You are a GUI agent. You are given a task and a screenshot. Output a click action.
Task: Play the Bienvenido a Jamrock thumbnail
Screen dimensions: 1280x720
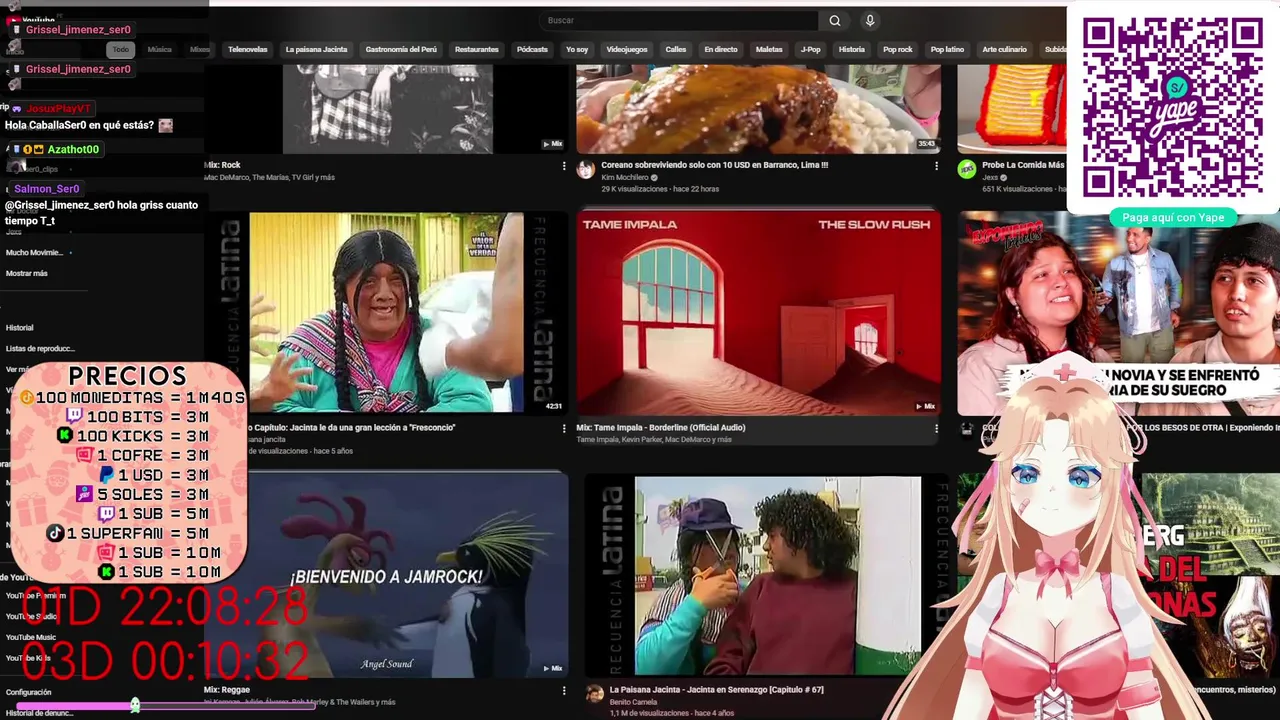387,576
